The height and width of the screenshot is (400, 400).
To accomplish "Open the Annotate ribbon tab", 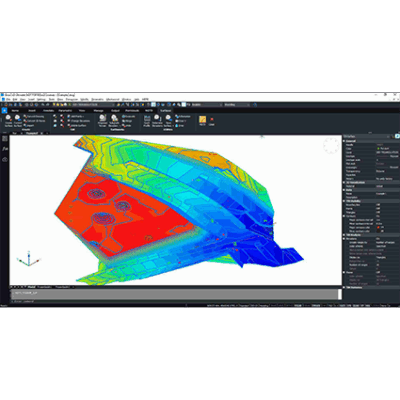I will [x=49, y=110].
